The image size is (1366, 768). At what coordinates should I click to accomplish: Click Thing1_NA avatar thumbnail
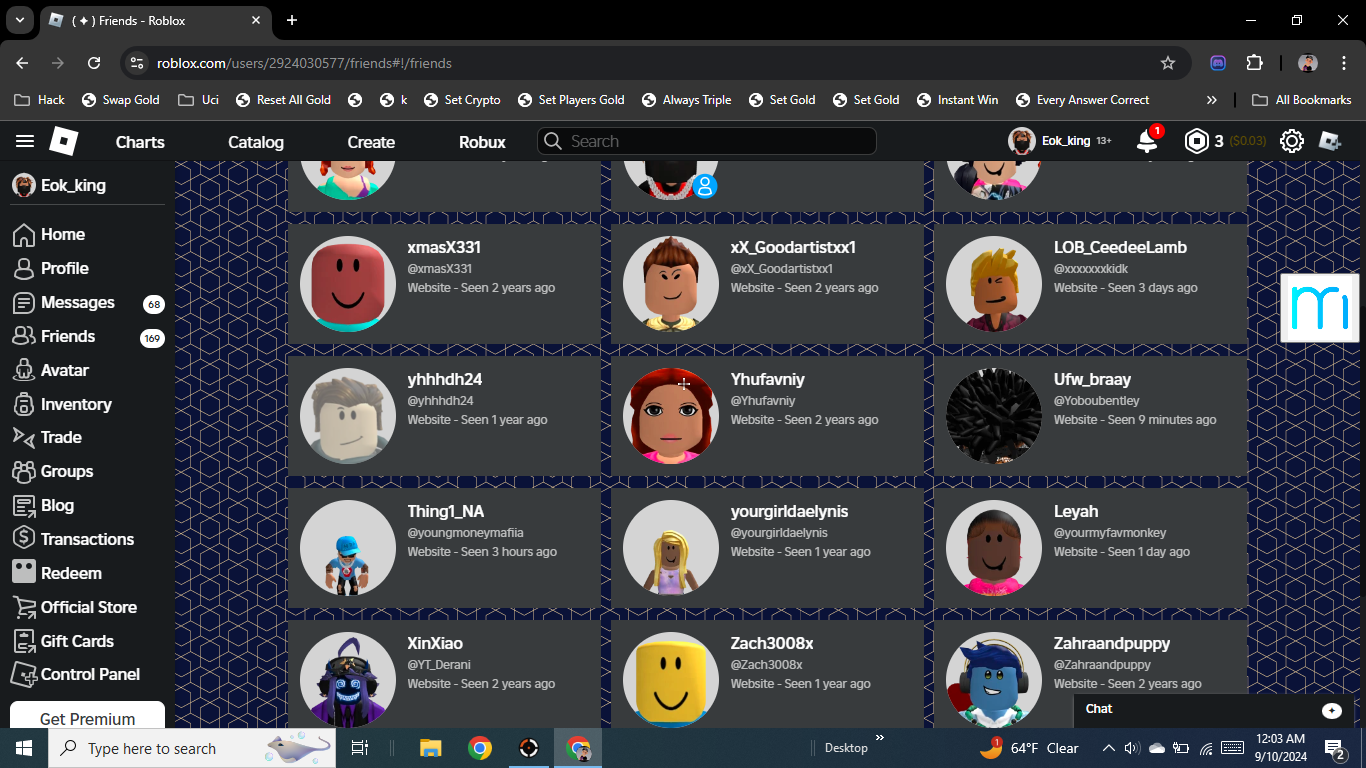click(348, 548)
